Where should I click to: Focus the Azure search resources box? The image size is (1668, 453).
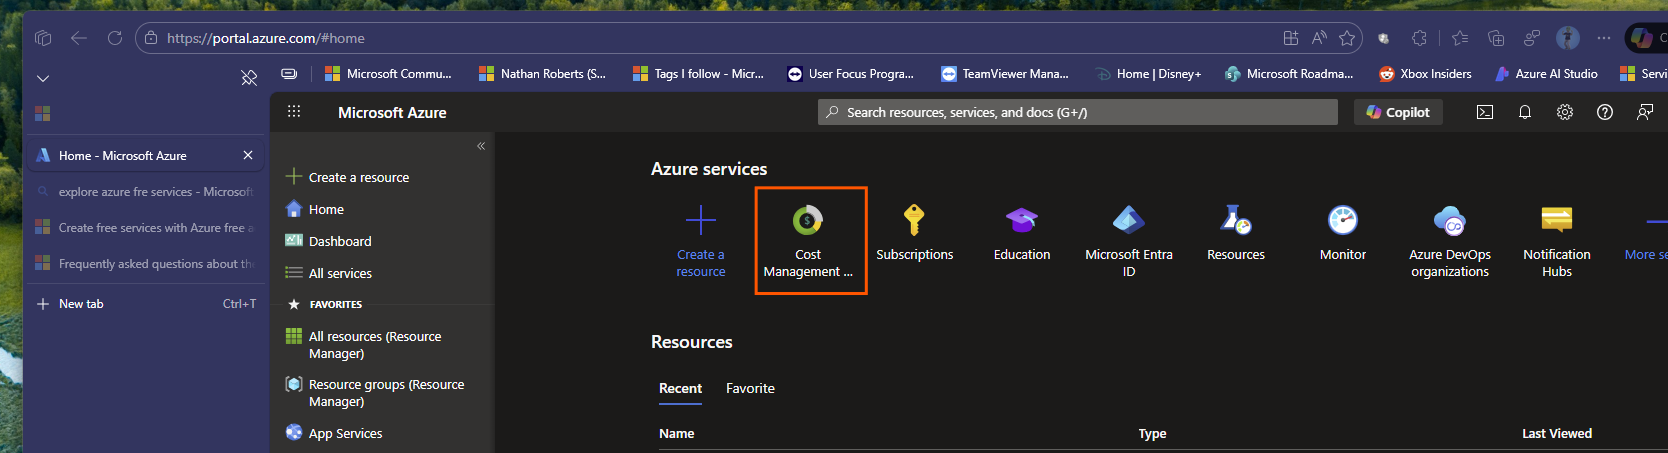coord(1078,112)
